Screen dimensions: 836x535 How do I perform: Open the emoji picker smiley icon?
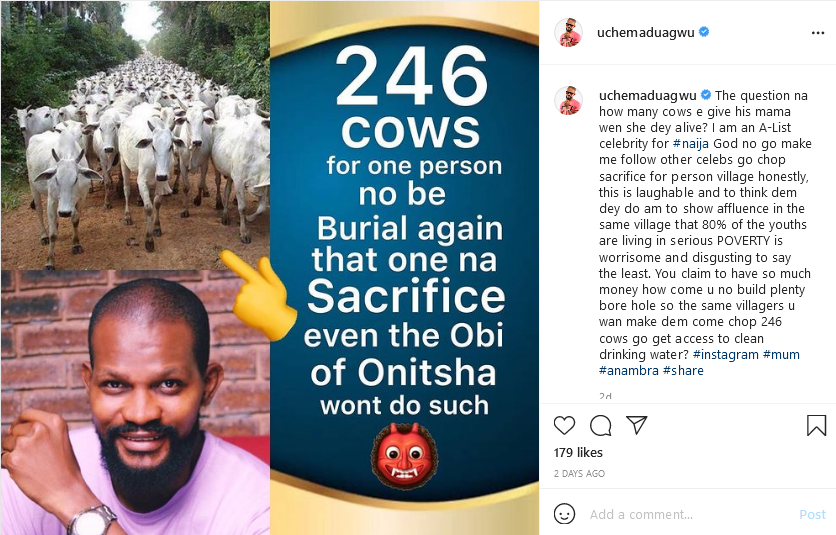click(564, 514)
